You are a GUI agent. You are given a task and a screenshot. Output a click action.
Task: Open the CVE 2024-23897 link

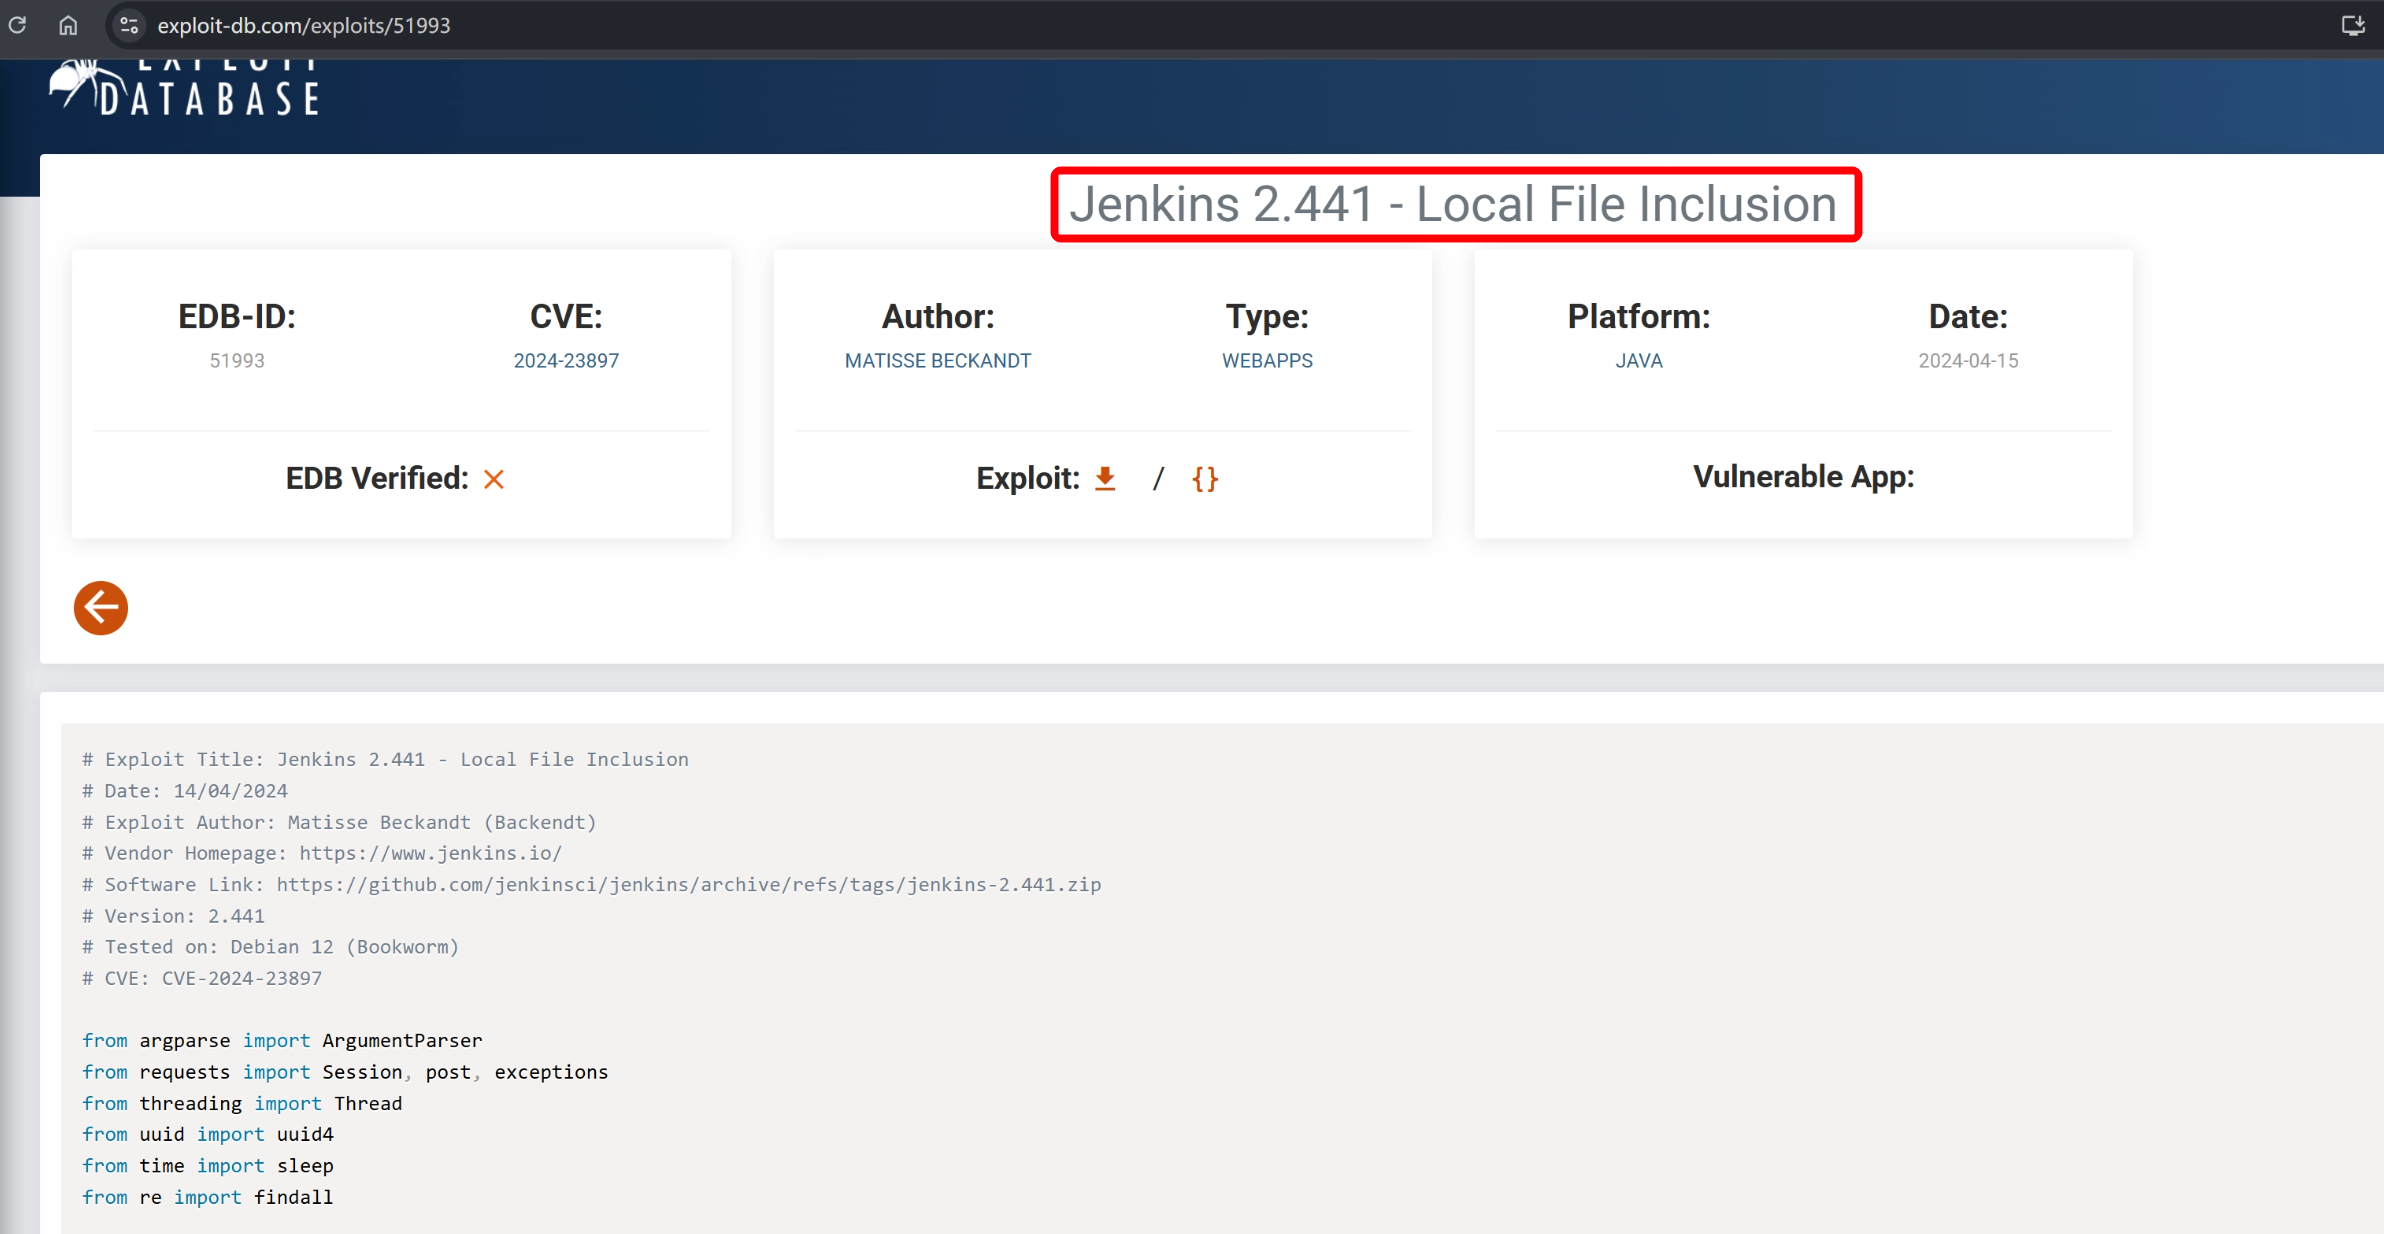pyautogui.click(x=566, y=361)
